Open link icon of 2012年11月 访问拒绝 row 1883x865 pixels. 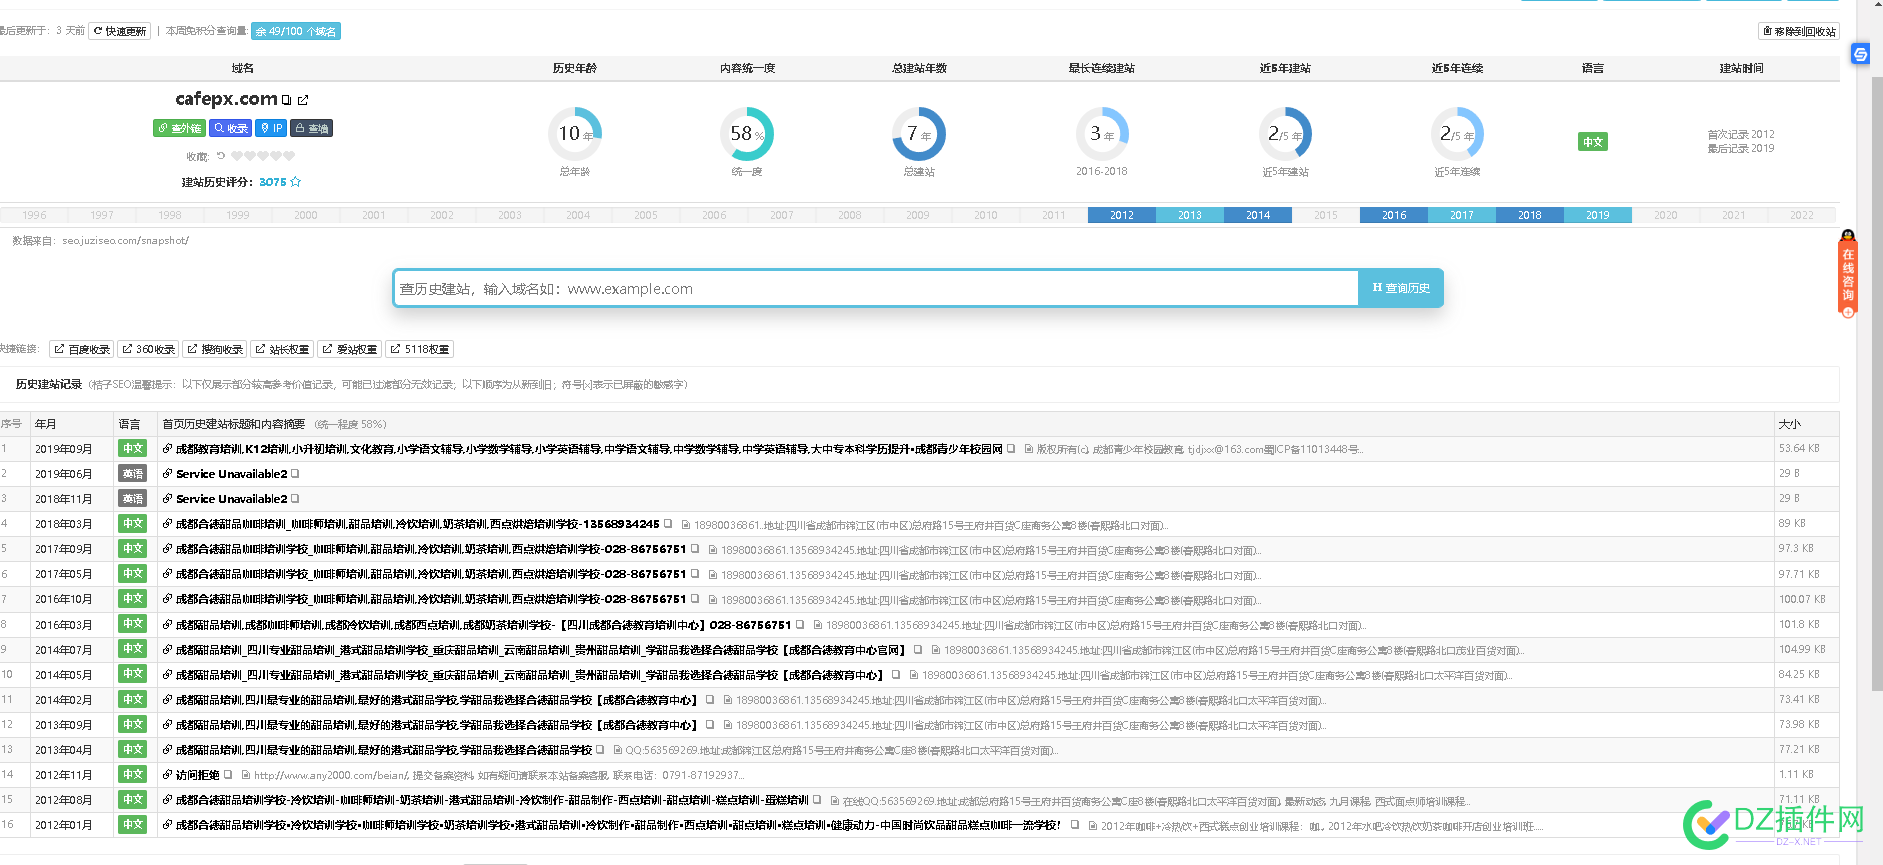(x=168, y=775)
